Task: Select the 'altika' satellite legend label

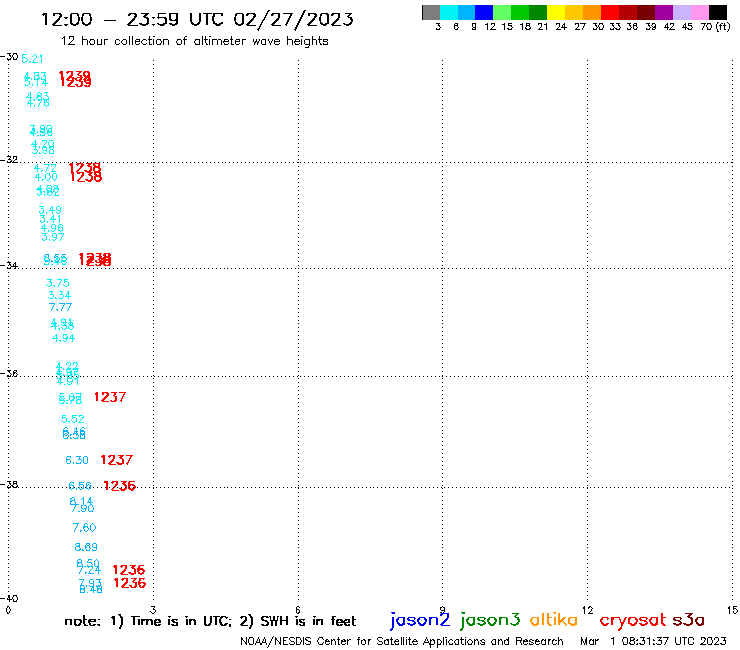Action: pyautogui.click(x=553, y=620)
